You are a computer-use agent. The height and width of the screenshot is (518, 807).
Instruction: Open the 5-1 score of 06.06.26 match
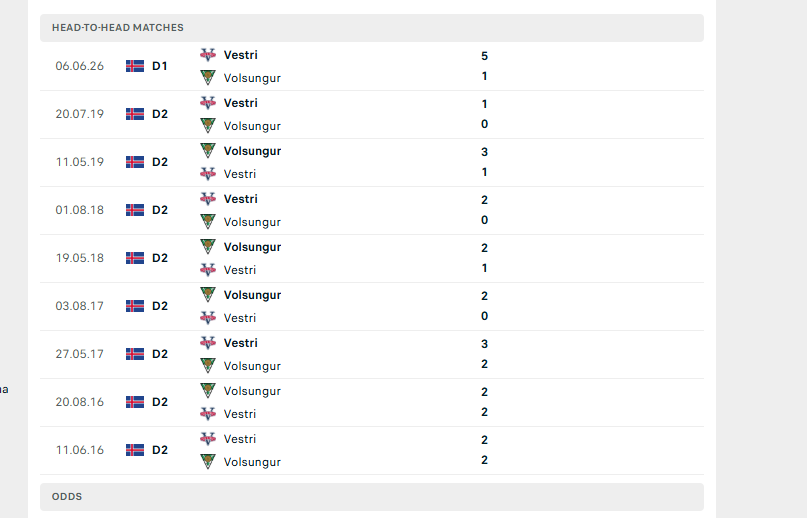[x=484, y=66]
